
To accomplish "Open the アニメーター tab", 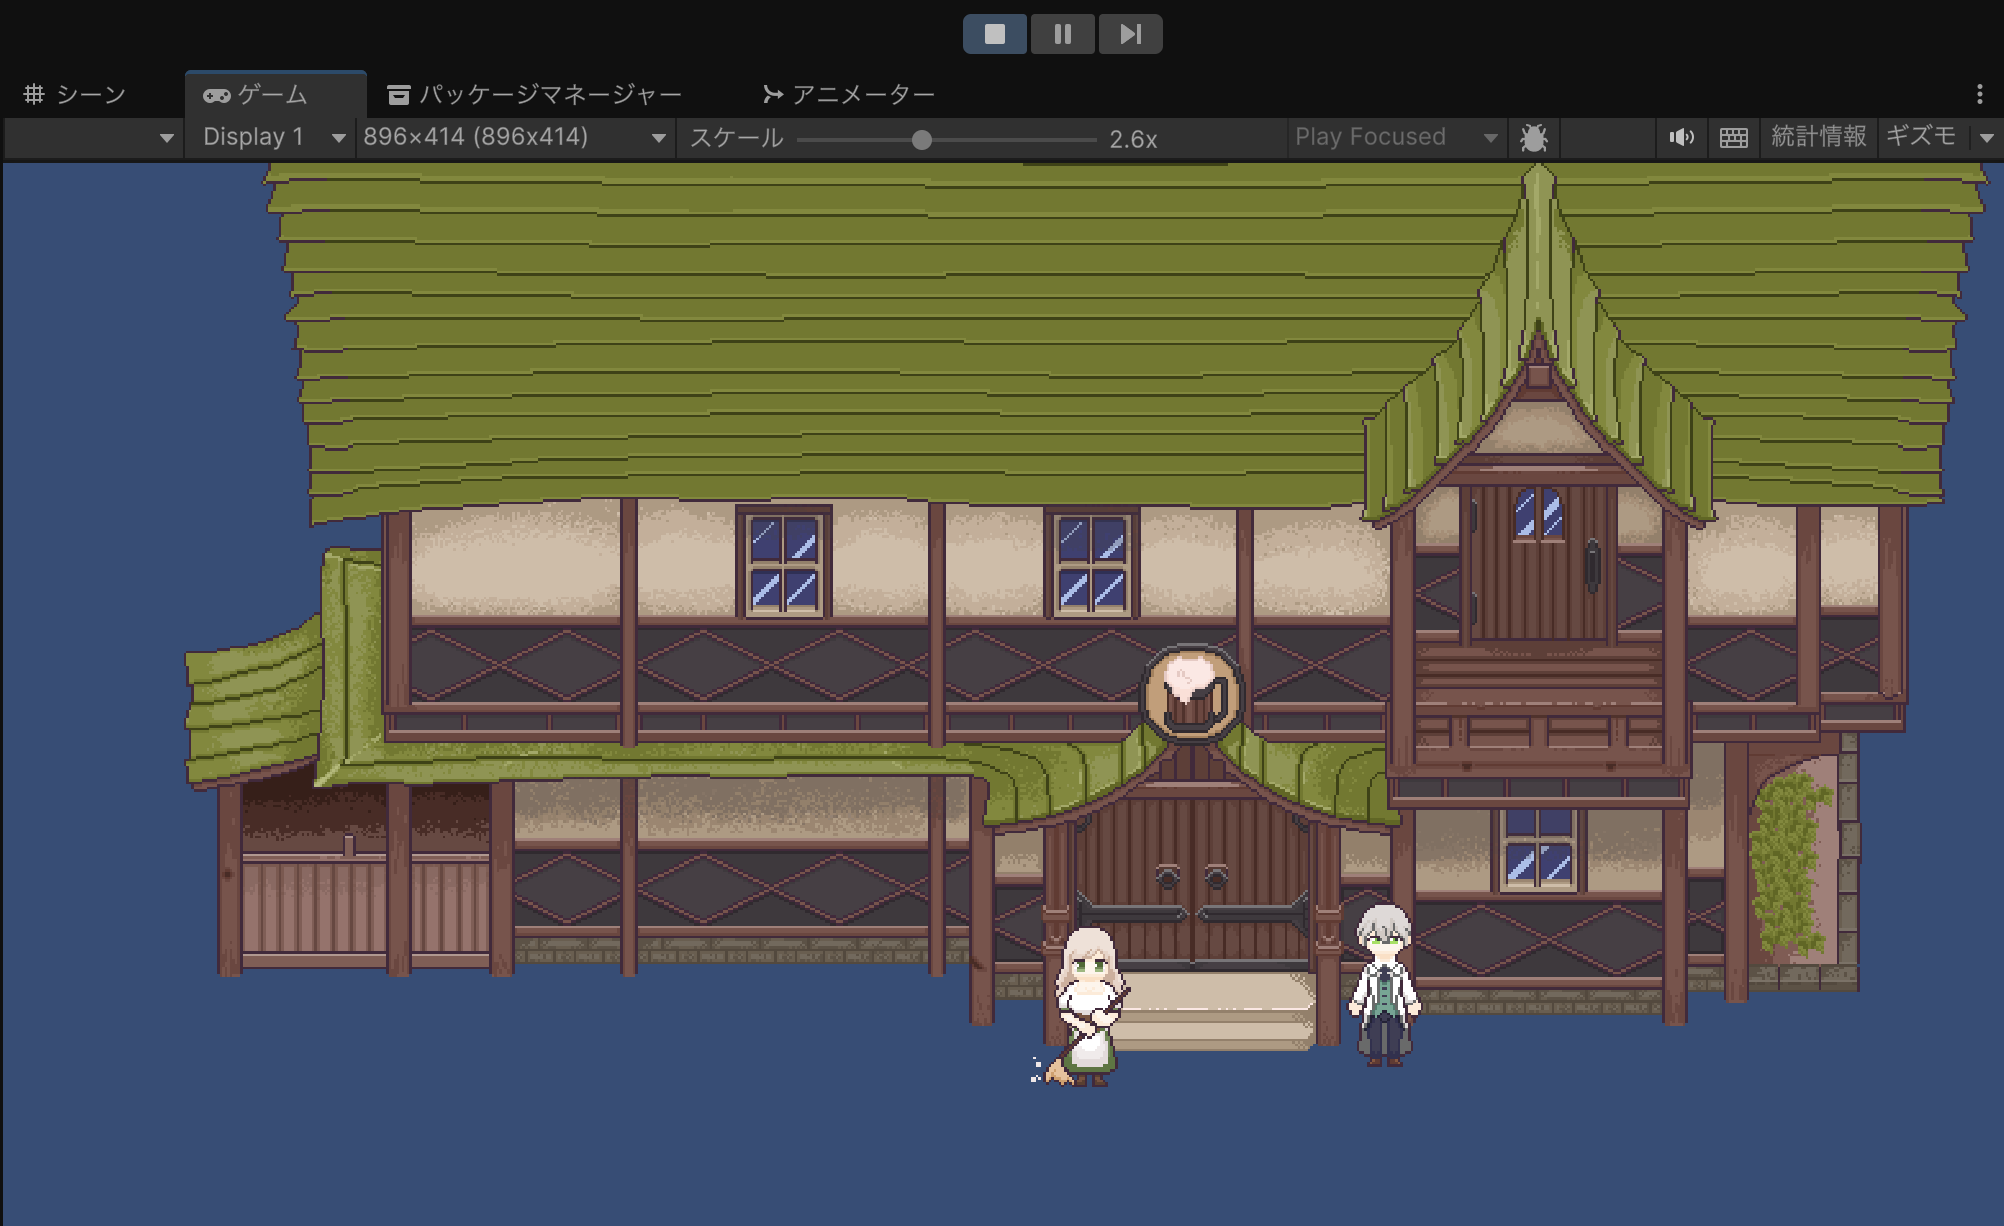I will pos(849,94).
